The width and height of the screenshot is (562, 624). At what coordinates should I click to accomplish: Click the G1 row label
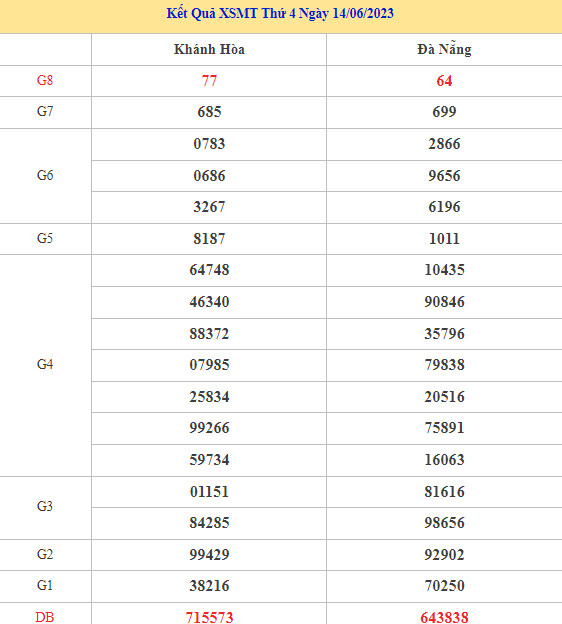(x=45, y=585)
